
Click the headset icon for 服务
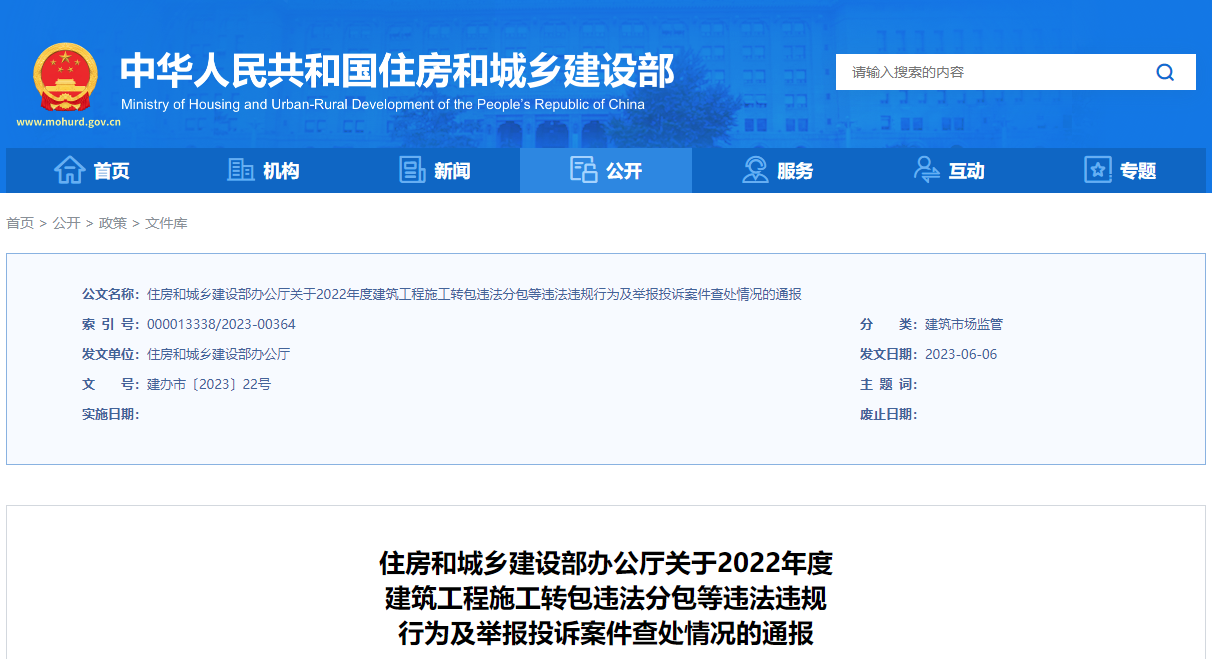pos(755,170)
